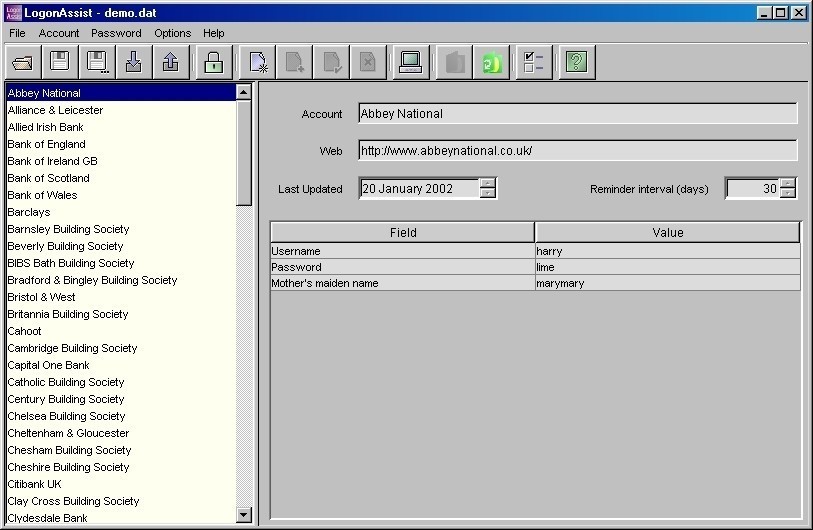Image resolution: width=813 pixels, height=530 pixels.
Task: Click the greyed delete document X icon
Action: [x=368, y=62]
